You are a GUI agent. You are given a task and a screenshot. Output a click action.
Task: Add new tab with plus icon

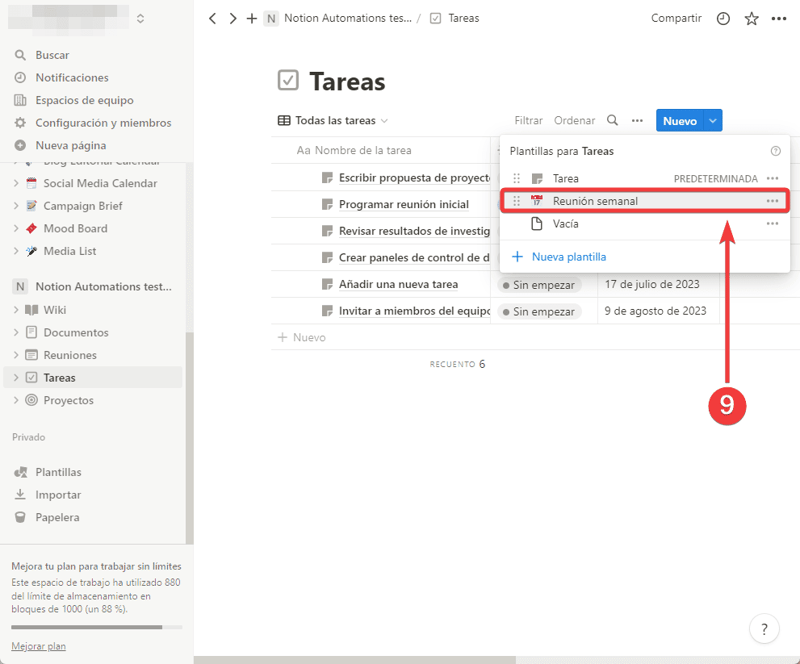pyautogui.click(x=252, y=19)
